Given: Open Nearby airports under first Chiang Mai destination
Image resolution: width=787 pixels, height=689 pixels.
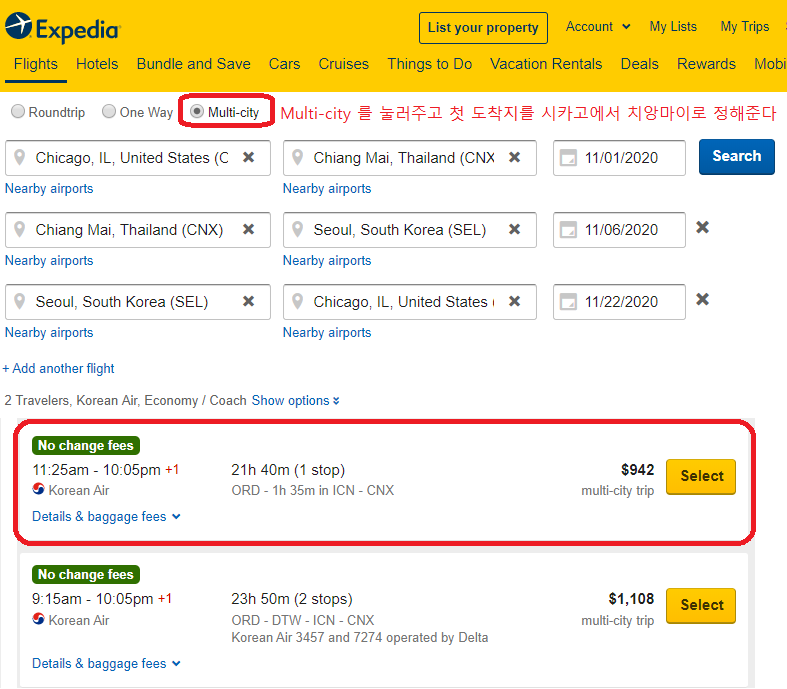Looking at the screenshot, I should [327, 189].
